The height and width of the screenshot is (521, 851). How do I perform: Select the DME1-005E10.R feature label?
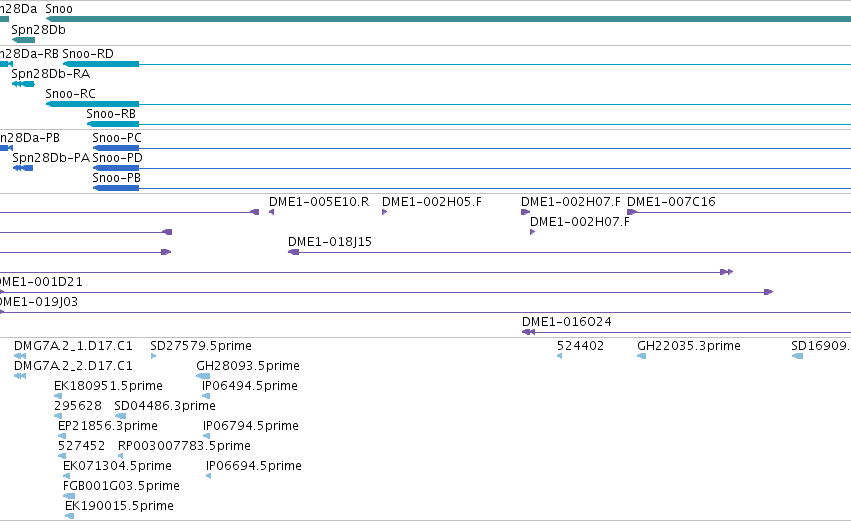coord(319,202)
